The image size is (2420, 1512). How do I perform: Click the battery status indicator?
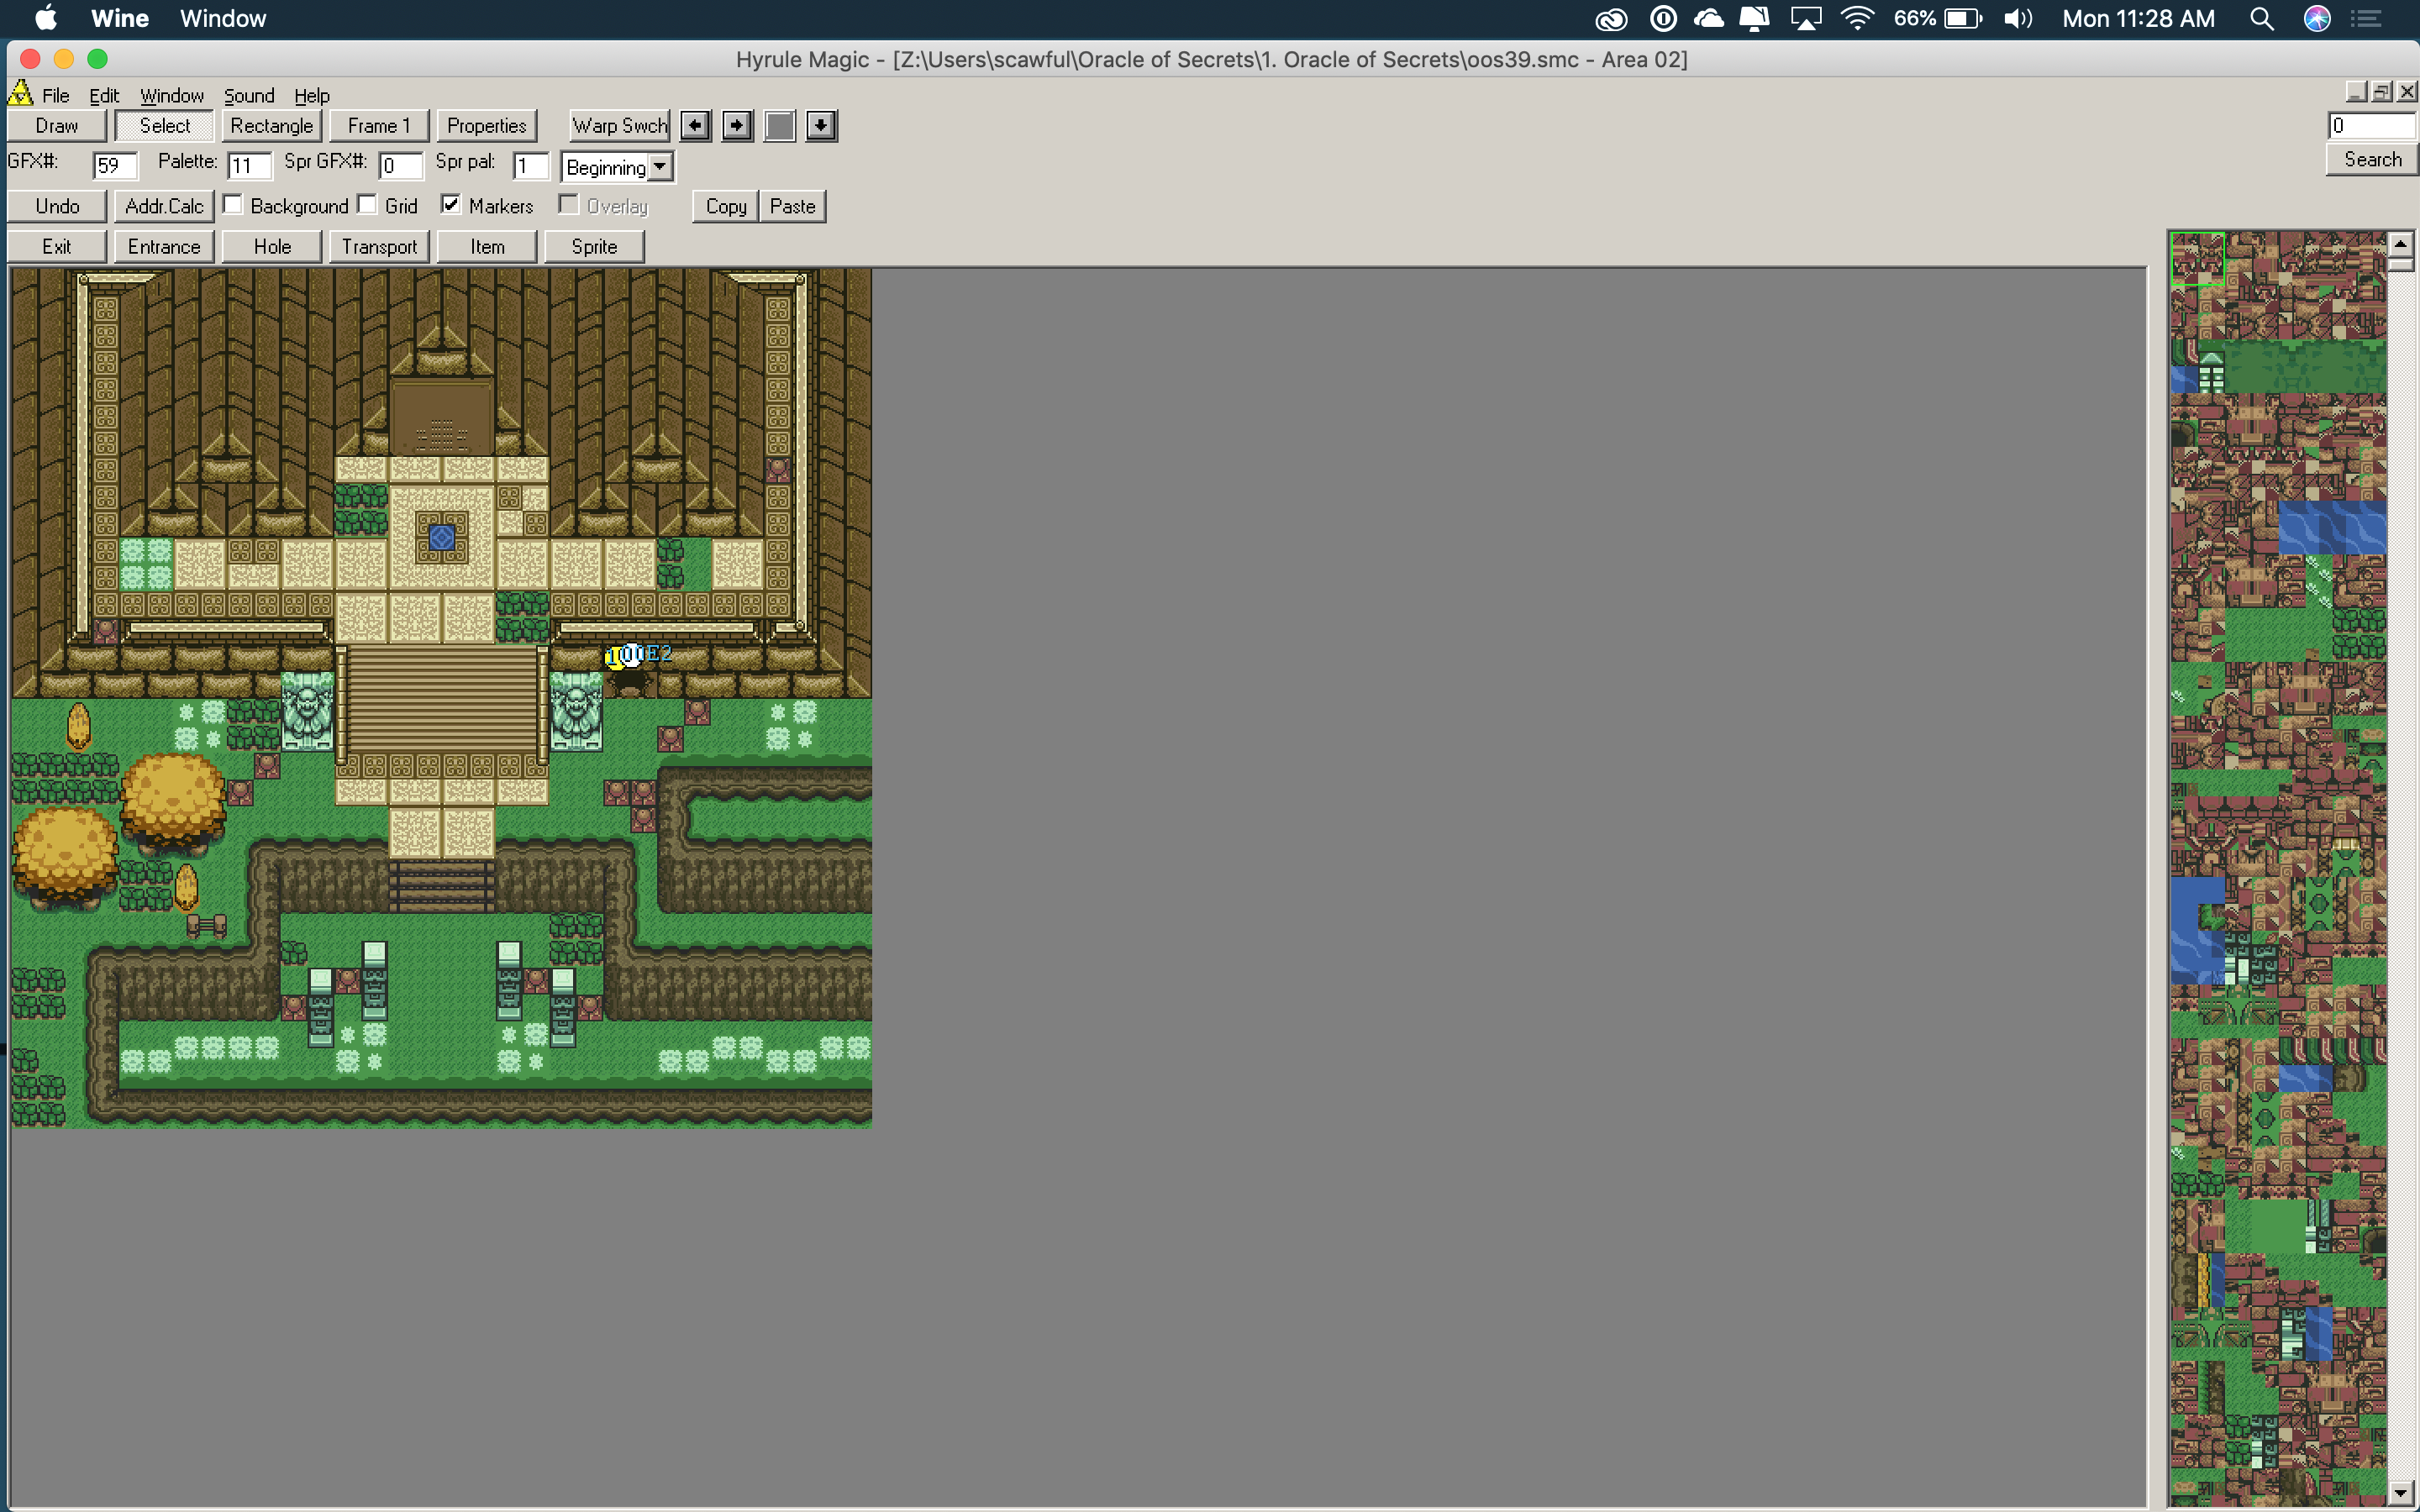tap(1938, 19)
